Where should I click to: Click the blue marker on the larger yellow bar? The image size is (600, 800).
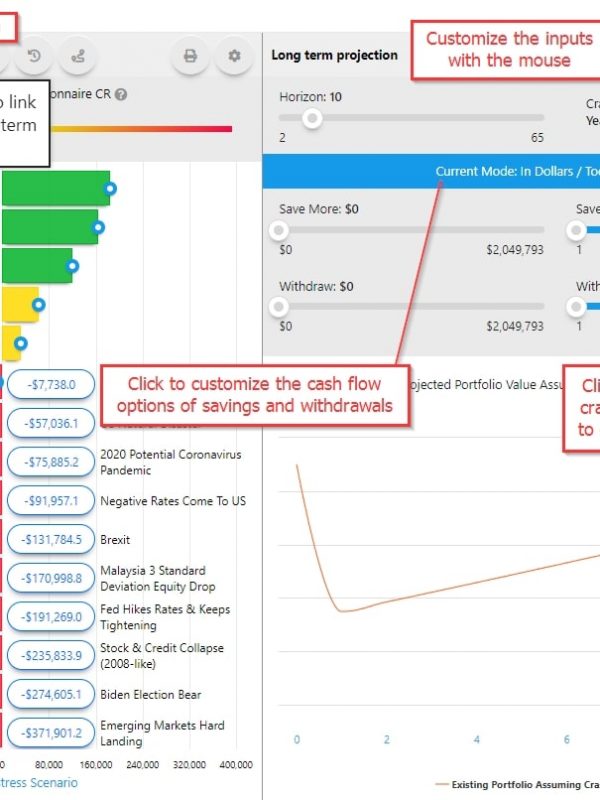38,305
